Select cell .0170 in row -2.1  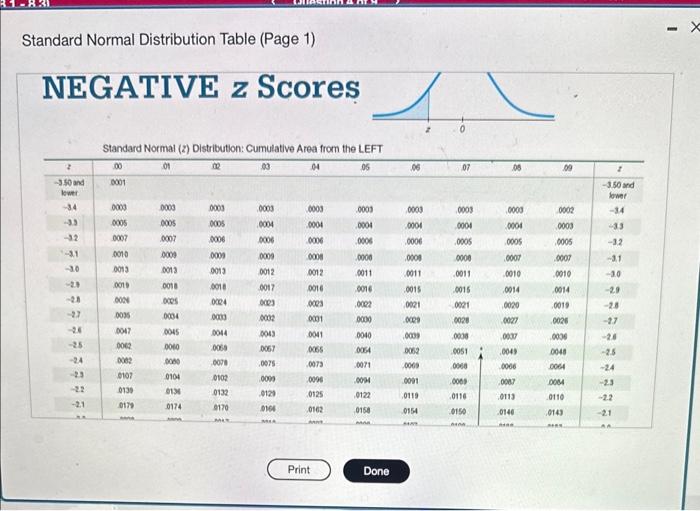(x=221, y=407)
